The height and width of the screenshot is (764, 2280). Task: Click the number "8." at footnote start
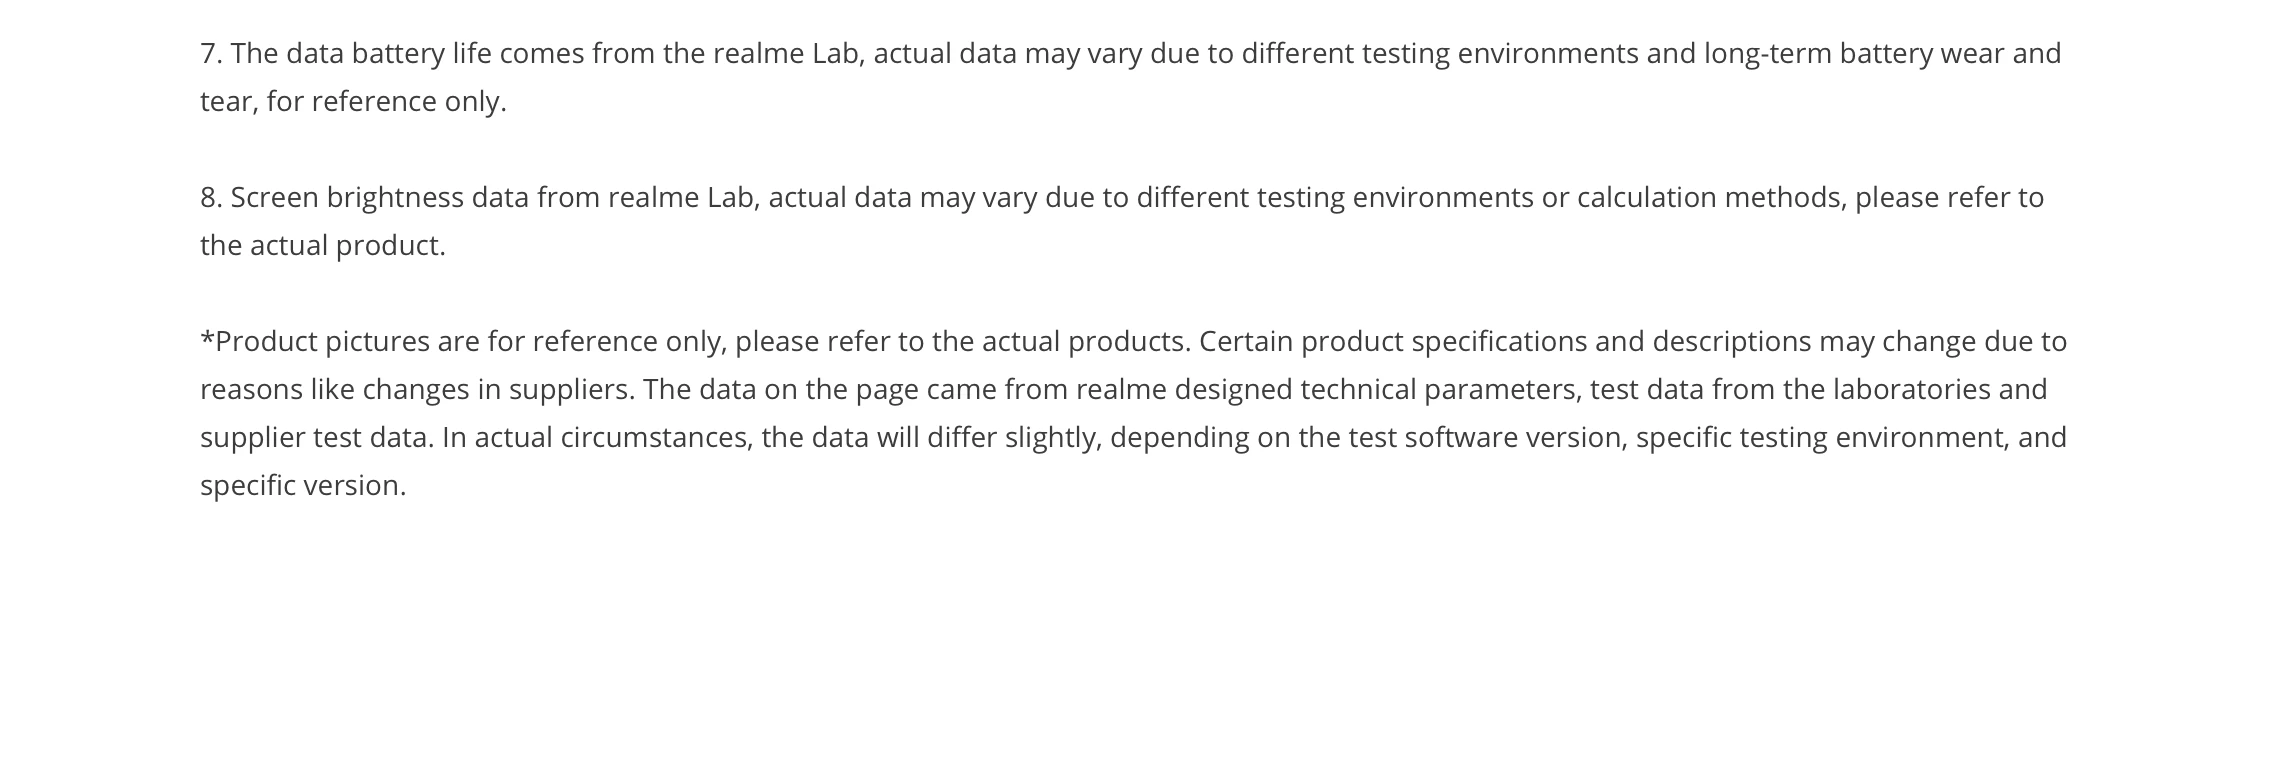click(x=211, y=197)
